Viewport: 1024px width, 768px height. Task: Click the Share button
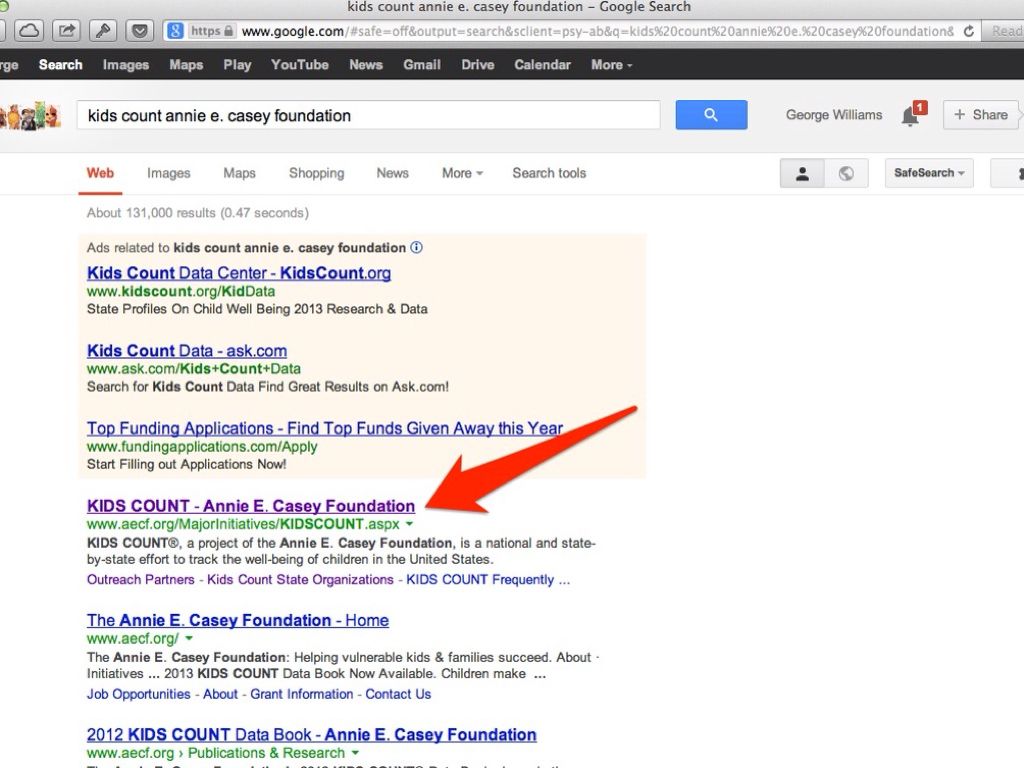pos(981,115)
